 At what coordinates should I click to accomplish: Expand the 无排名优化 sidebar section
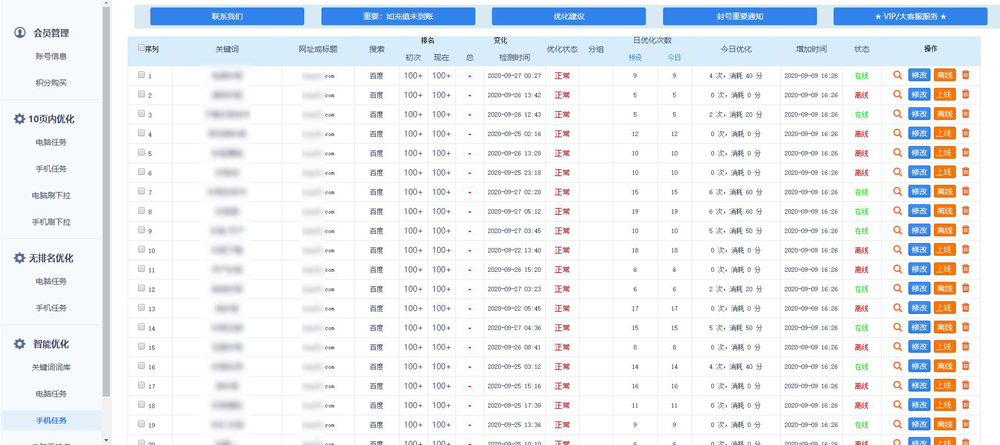click(x=50, y=258)
